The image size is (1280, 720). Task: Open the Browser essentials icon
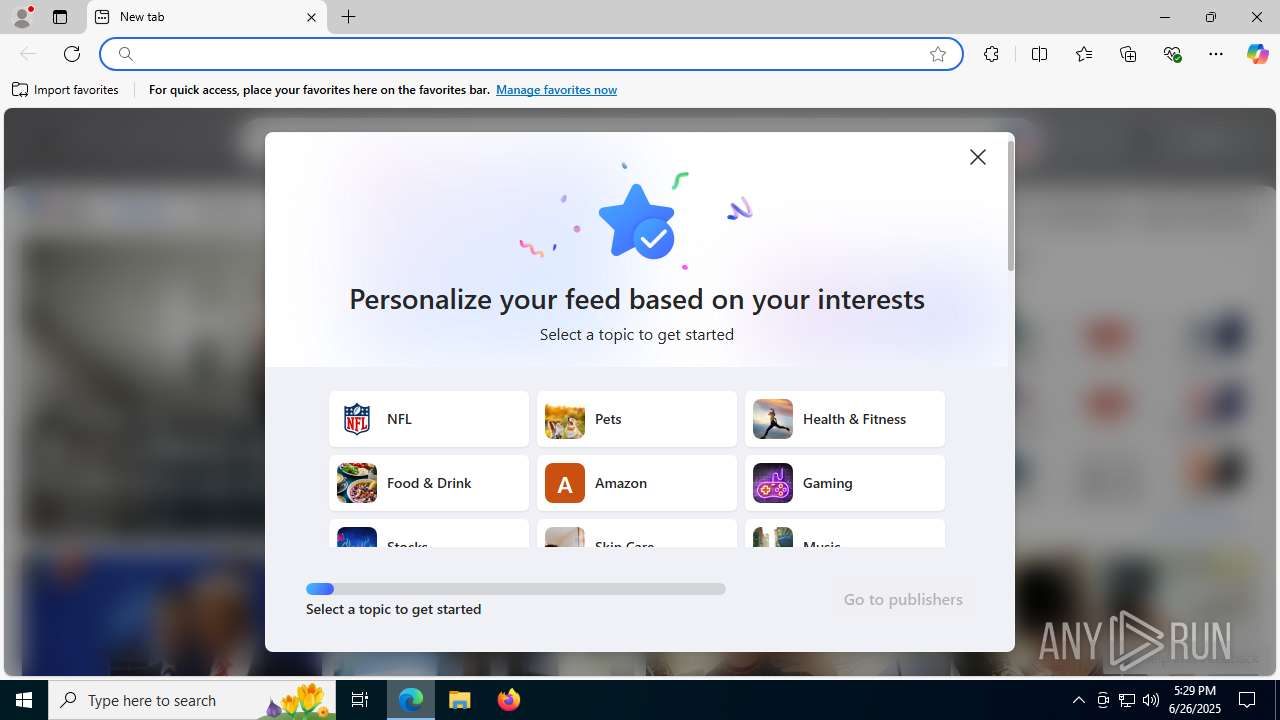coord(1172,54)
